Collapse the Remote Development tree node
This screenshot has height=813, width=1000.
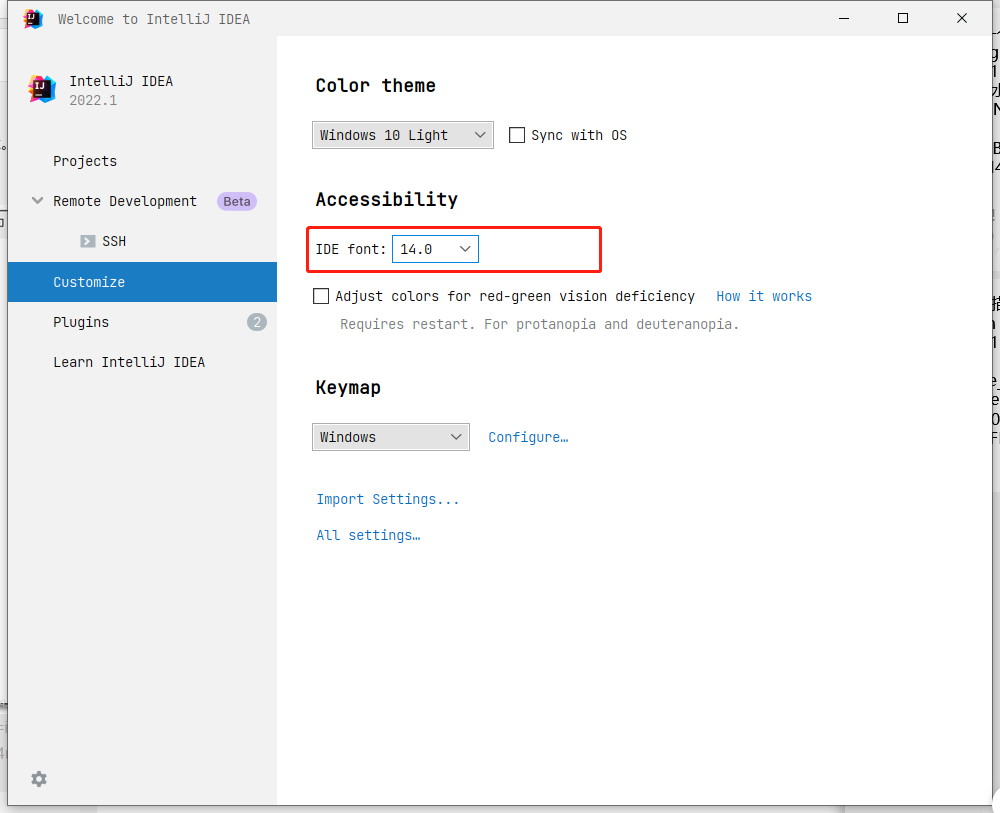pyautogui.click(x=38, y=201)
